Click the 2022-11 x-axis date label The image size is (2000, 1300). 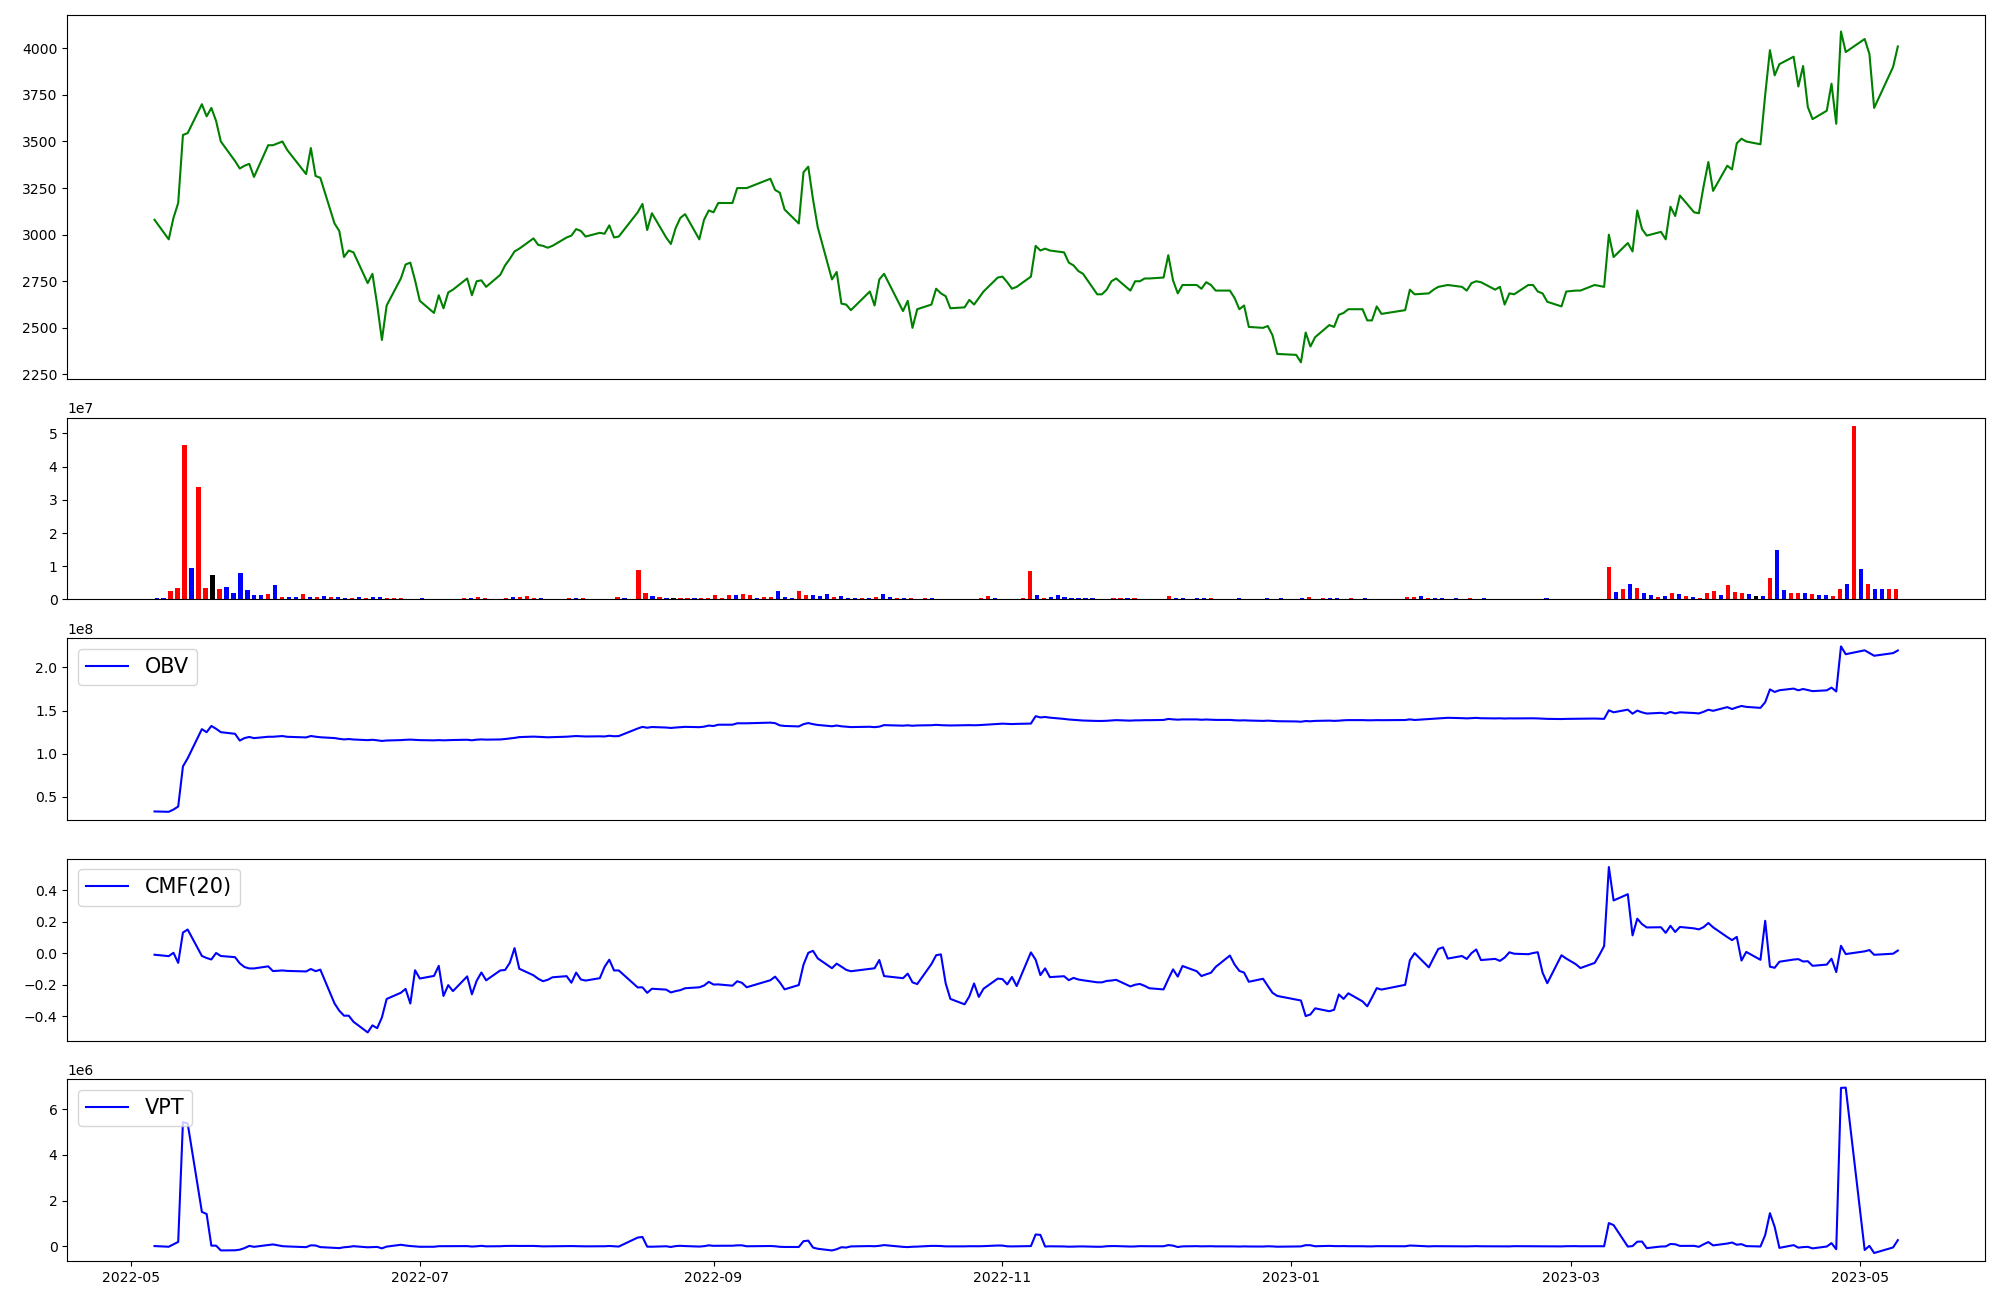point(1002,1277)
